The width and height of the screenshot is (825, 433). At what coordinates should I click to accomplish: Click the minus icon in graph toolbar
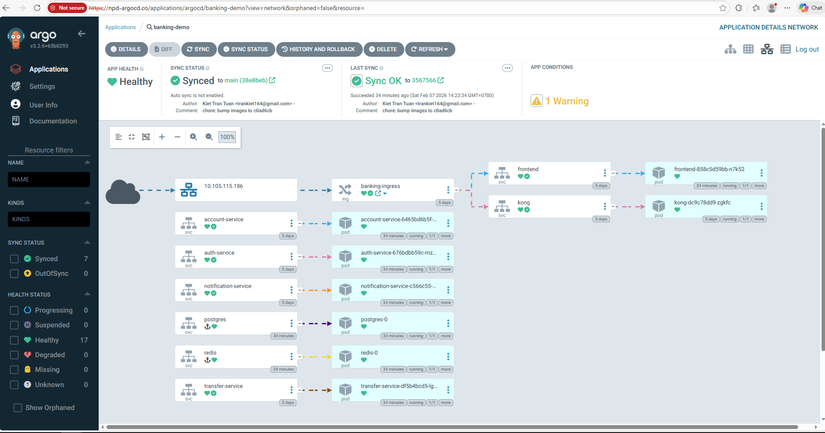[x=177, y=137]
